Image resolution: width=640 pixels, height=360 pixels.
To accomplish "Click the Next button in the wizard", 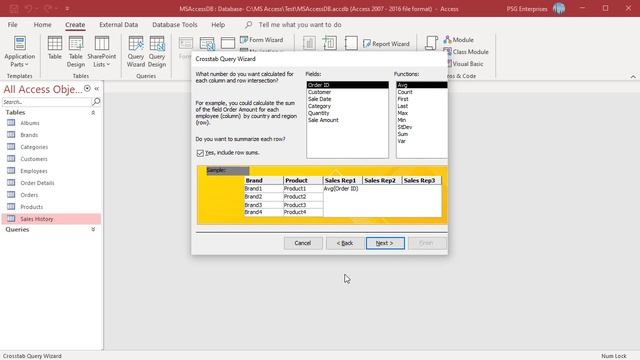I will coord(385,243).
